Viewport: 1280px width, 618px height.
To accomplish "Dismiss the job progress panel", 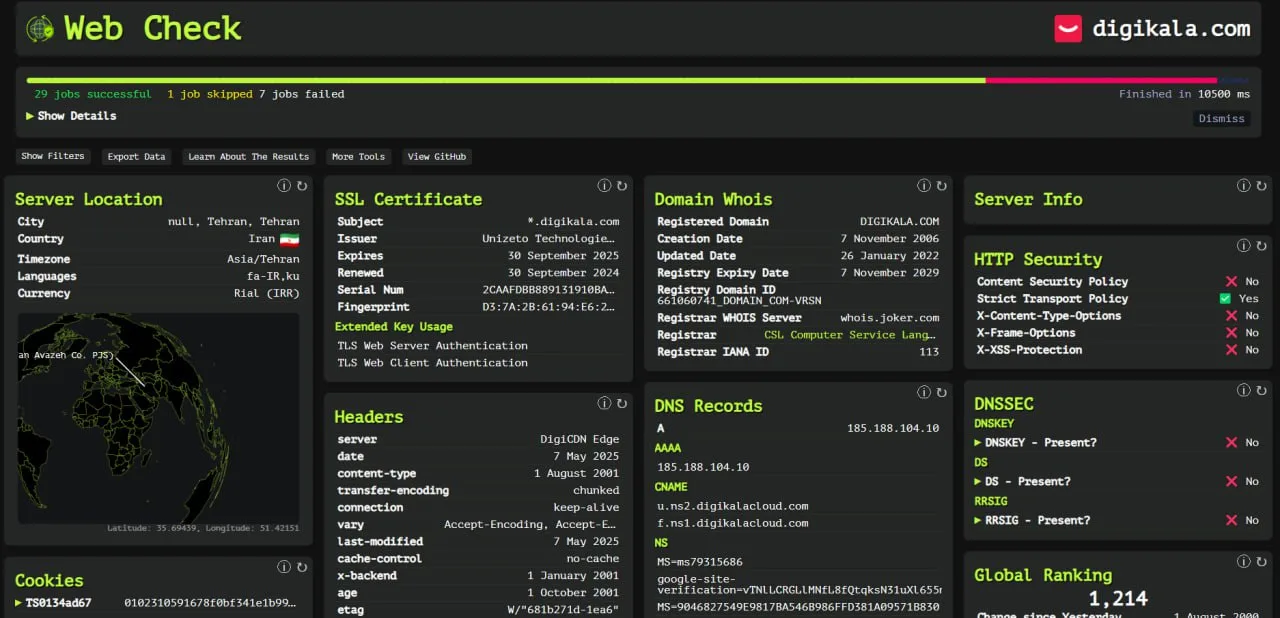I will (x=1221, y=118).
